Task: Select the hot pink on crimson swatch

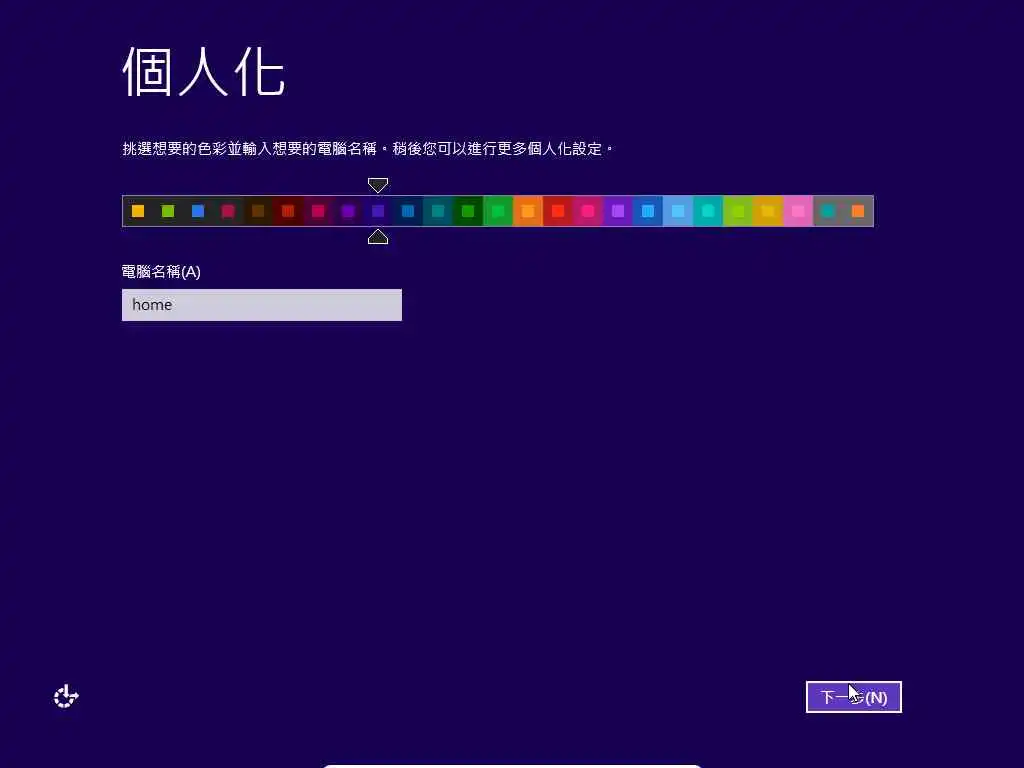Action: click(588, 211)
